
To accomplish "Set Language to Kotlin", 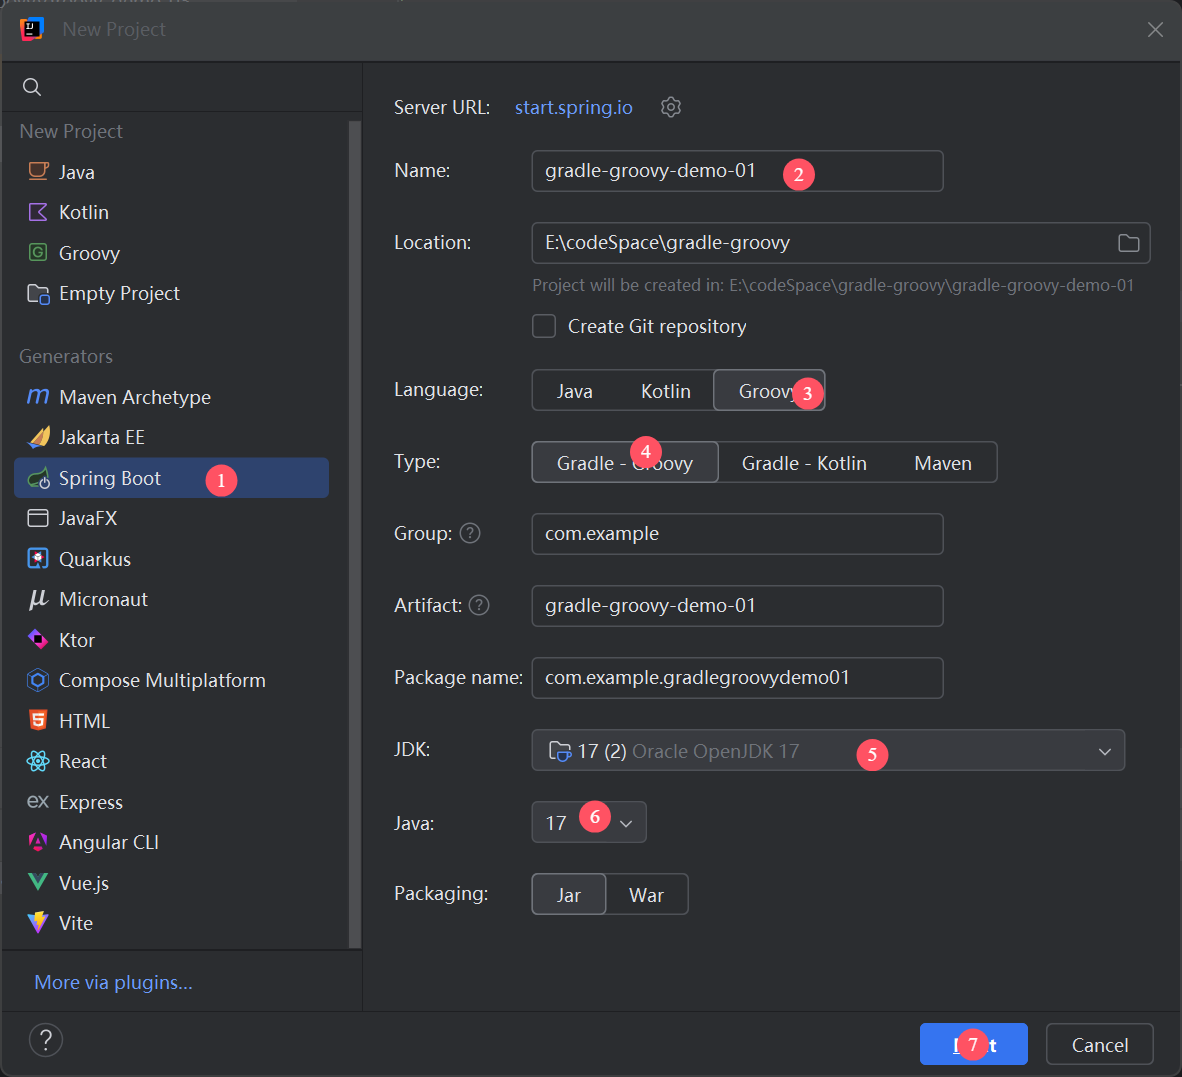I will pyautogui.click(x=666, y=391).
